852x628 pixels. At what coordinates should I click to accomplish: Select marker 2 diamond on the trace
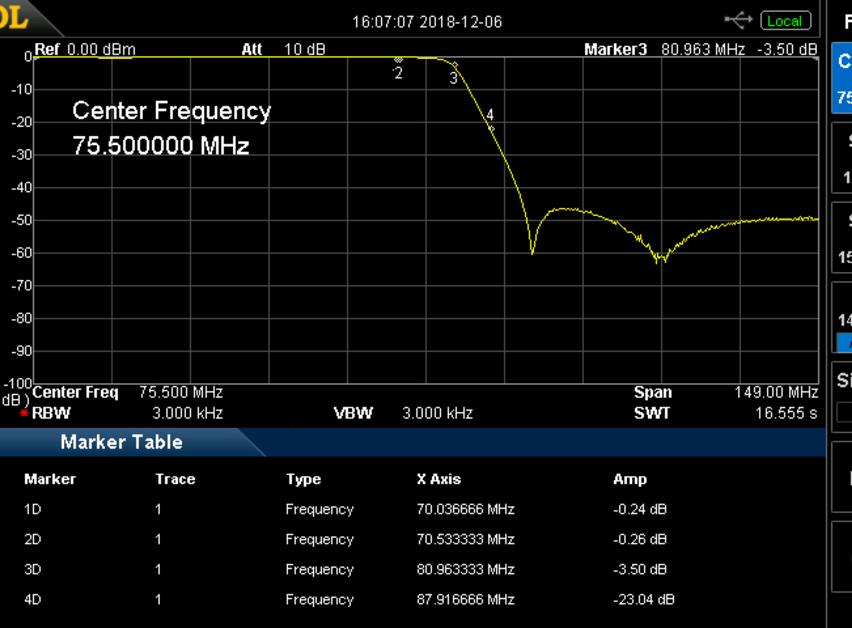click(x=398, y=61)
